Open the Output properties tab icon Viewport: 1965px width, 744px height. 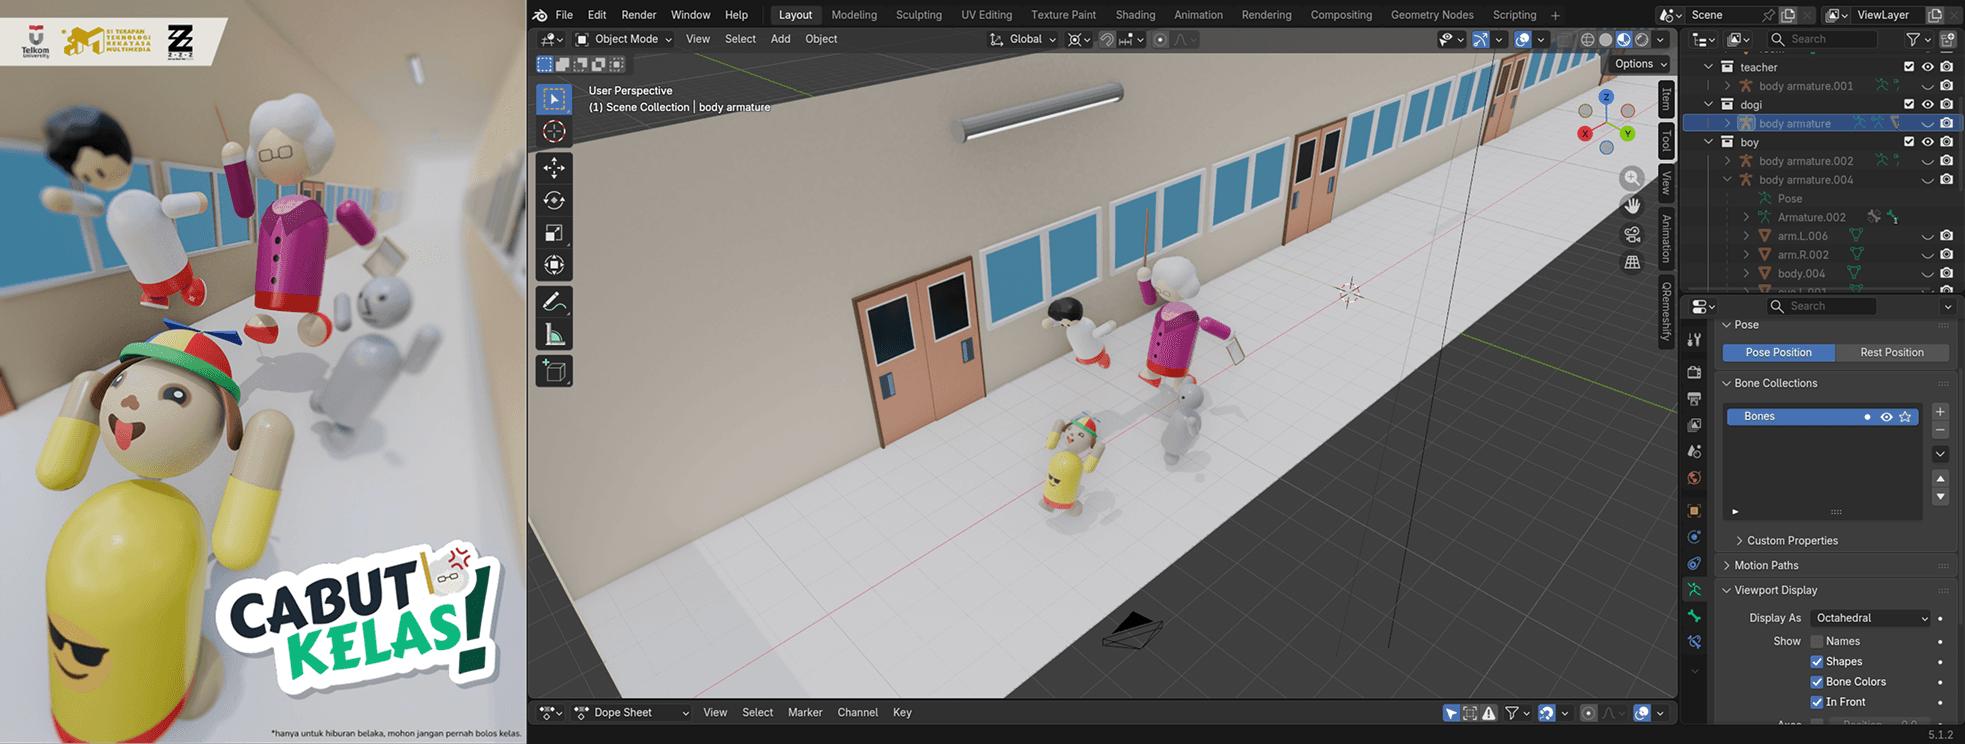coord(1694,399)
